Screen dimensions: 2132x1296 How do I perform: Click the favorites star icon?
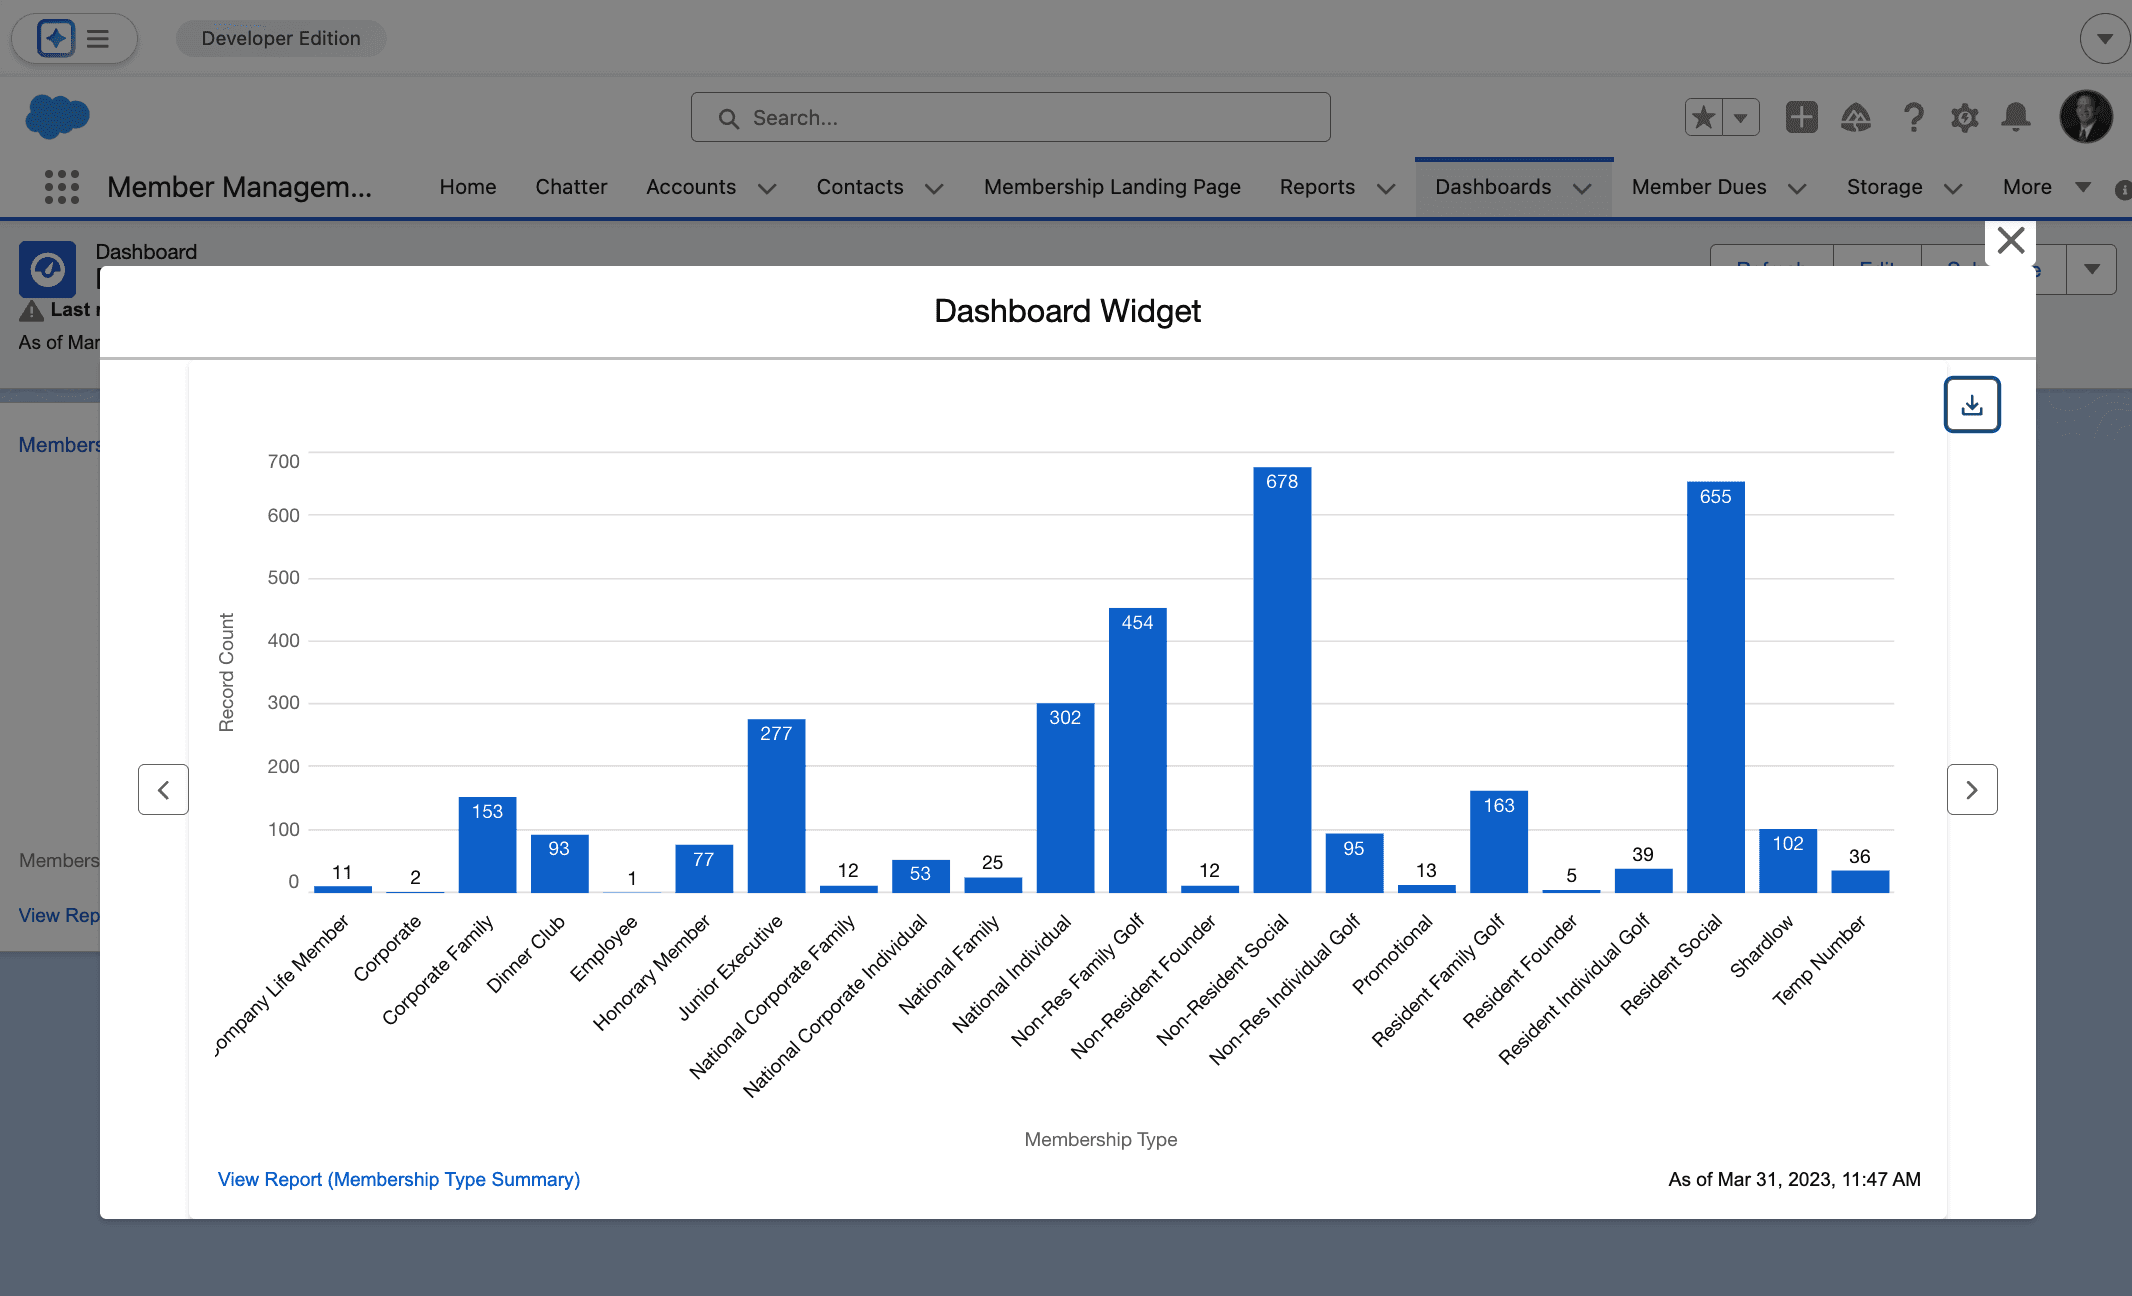pyautogui.click(x=1704, y=118)
